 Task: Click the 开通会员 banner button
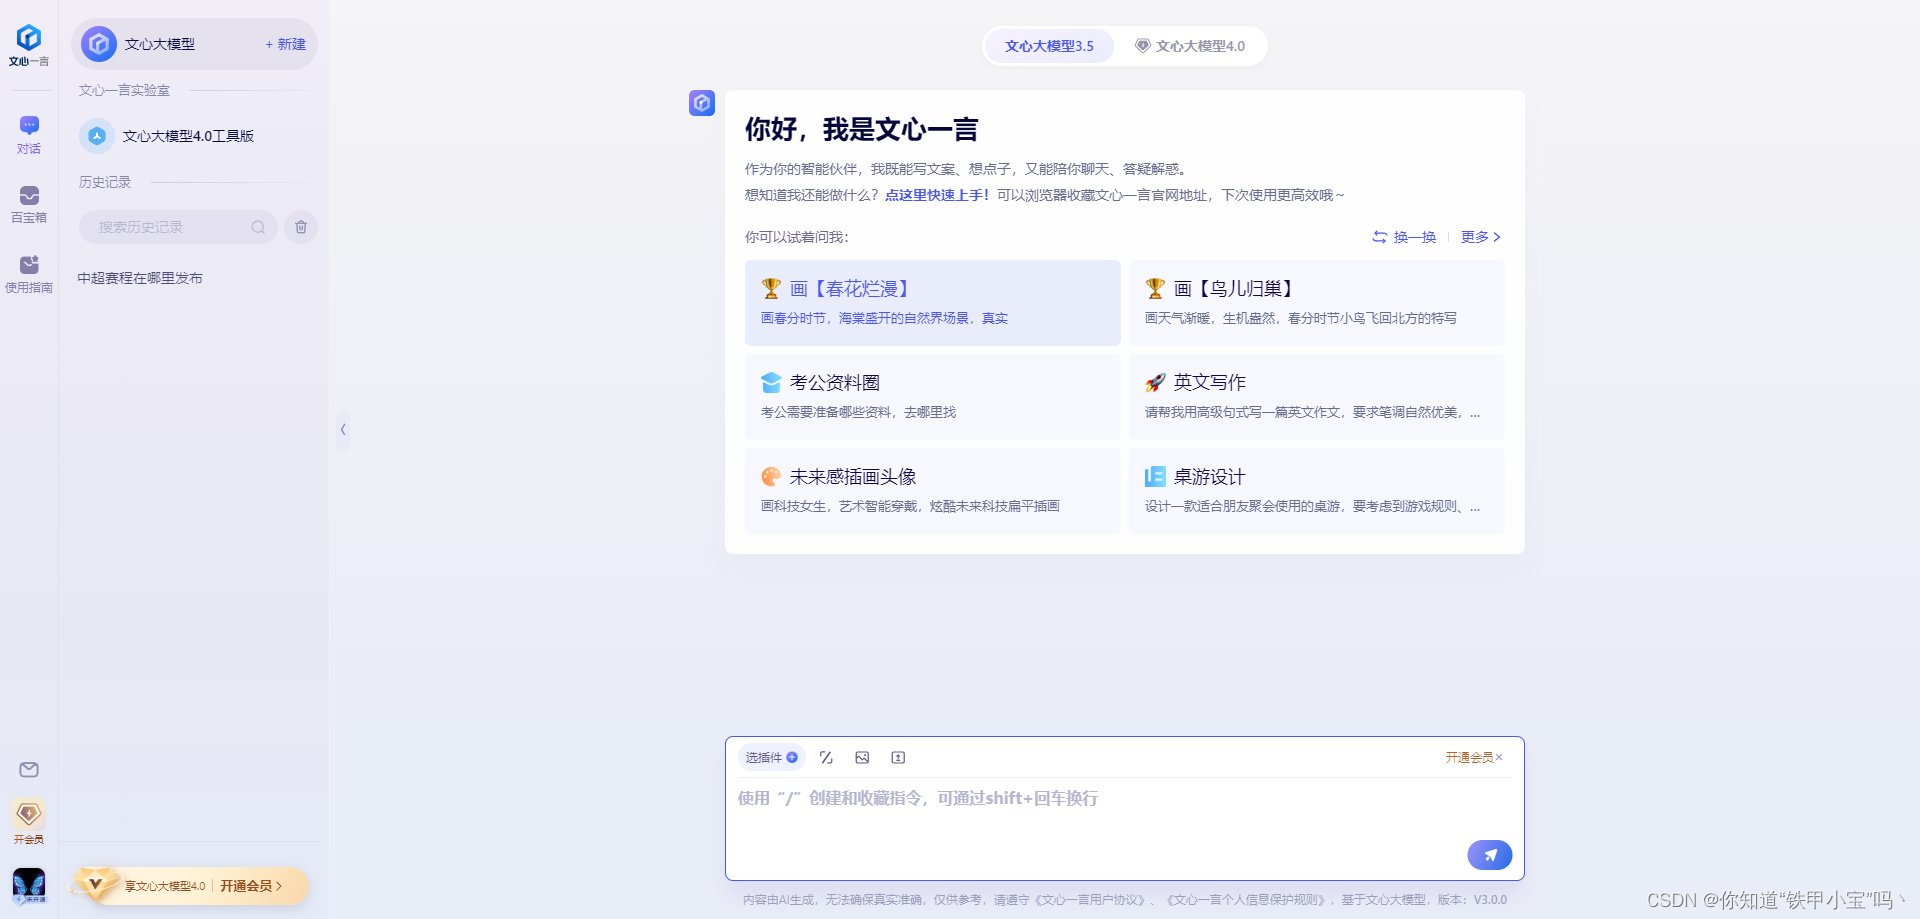click(251, 886)
